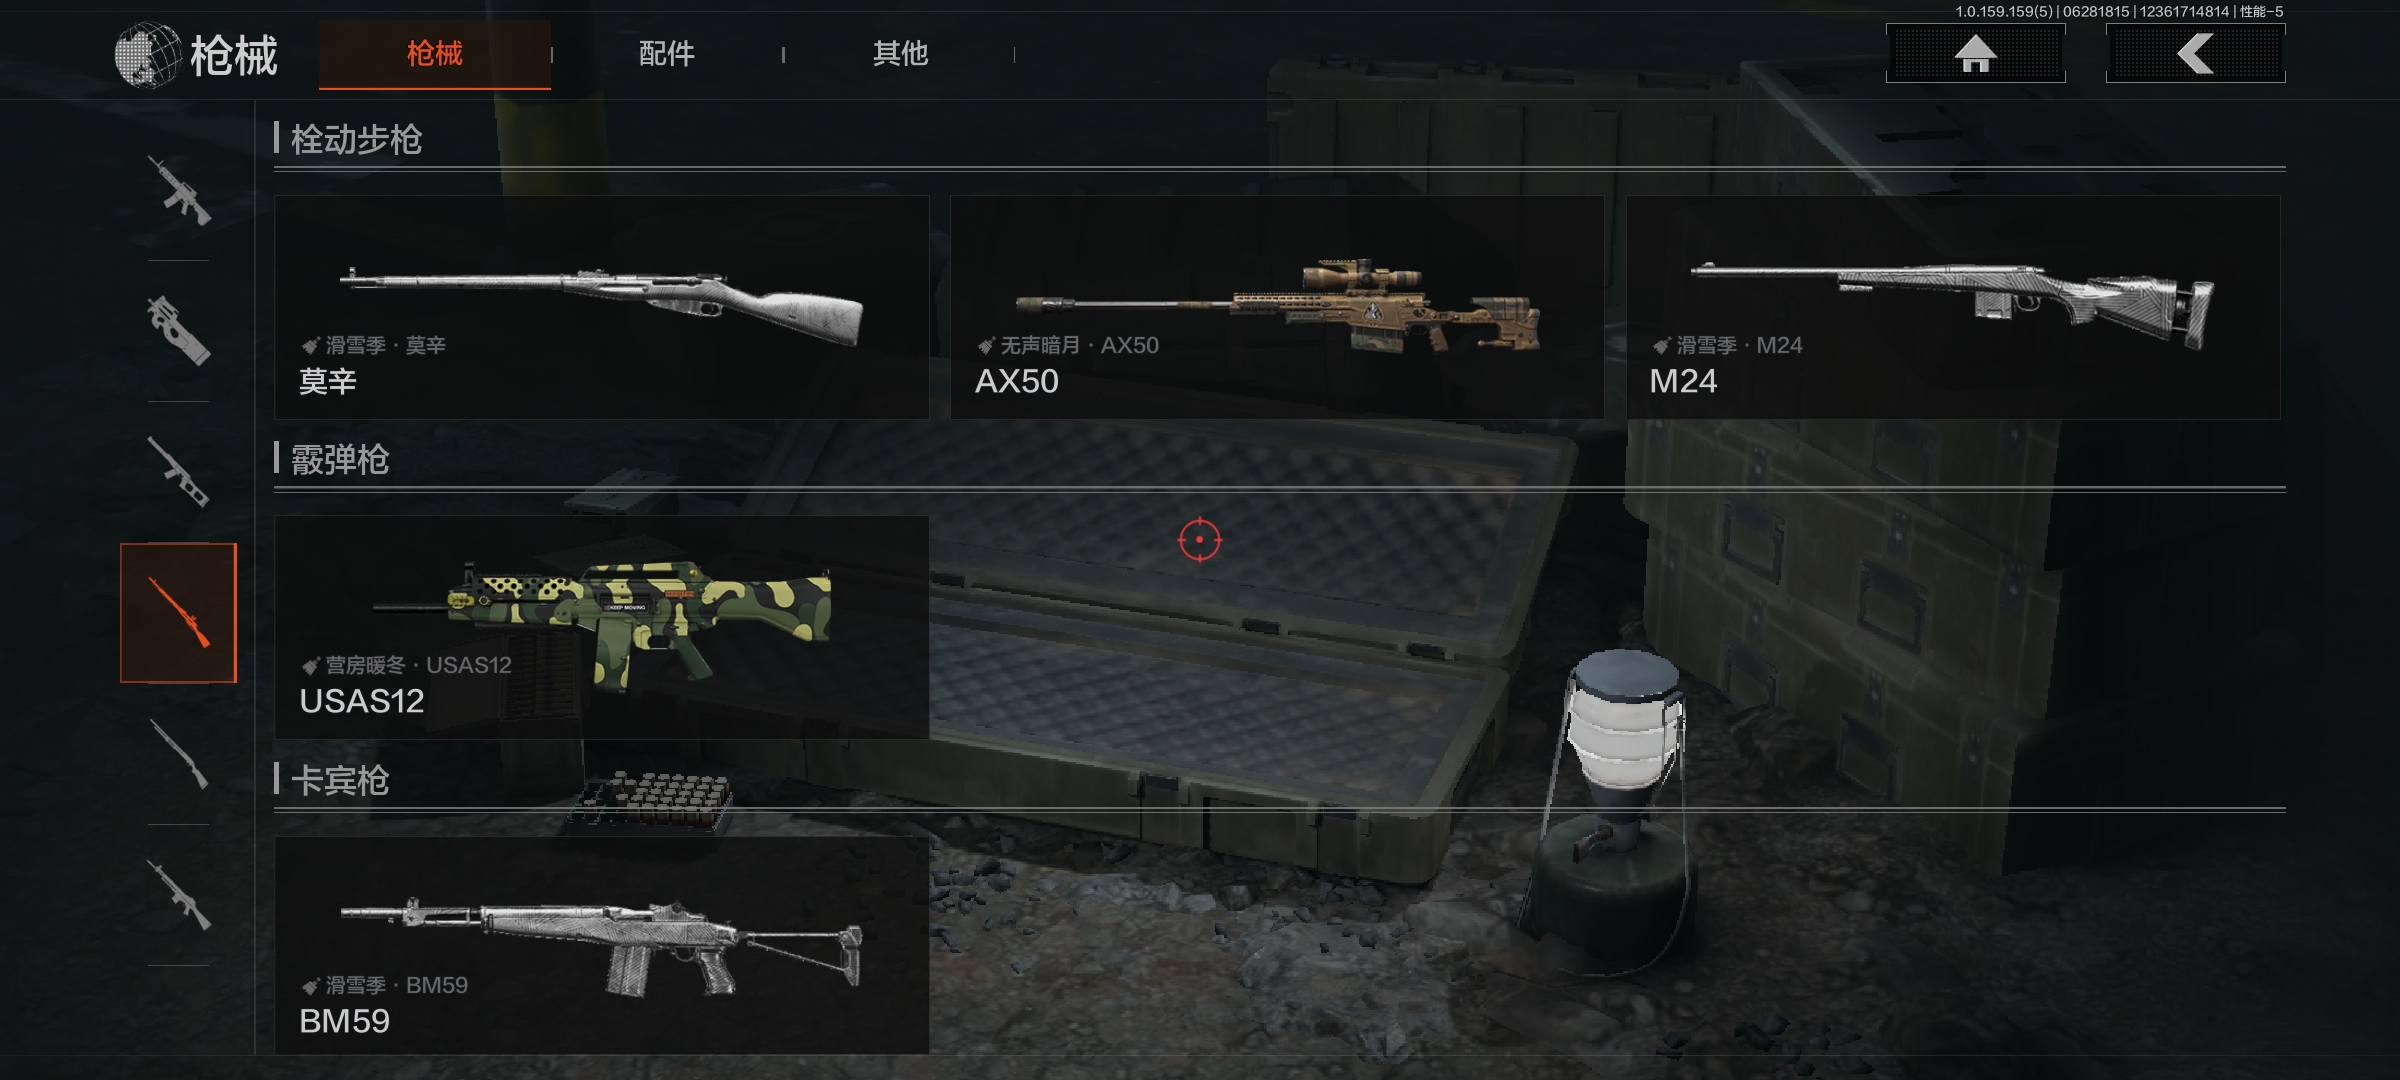The height and width of the screenshot is (1080, 2400).
Task: Click the 卡宾枪 section header
Action: (x=340, y=780)
